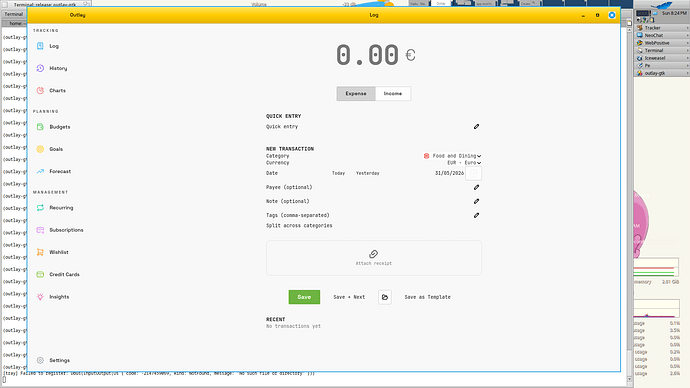Open the Insights lightbulb icon

40,297
